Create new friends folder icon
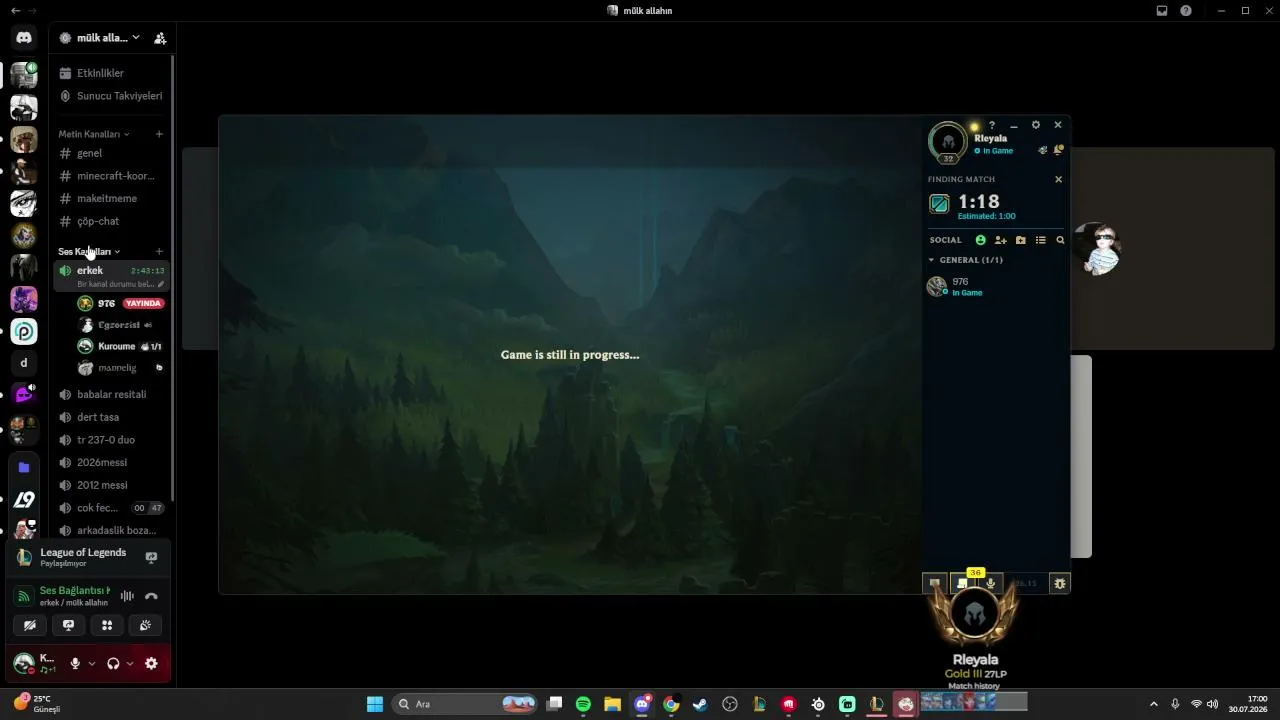Screen dimensions: 1280x720 tap(1020, 240)
